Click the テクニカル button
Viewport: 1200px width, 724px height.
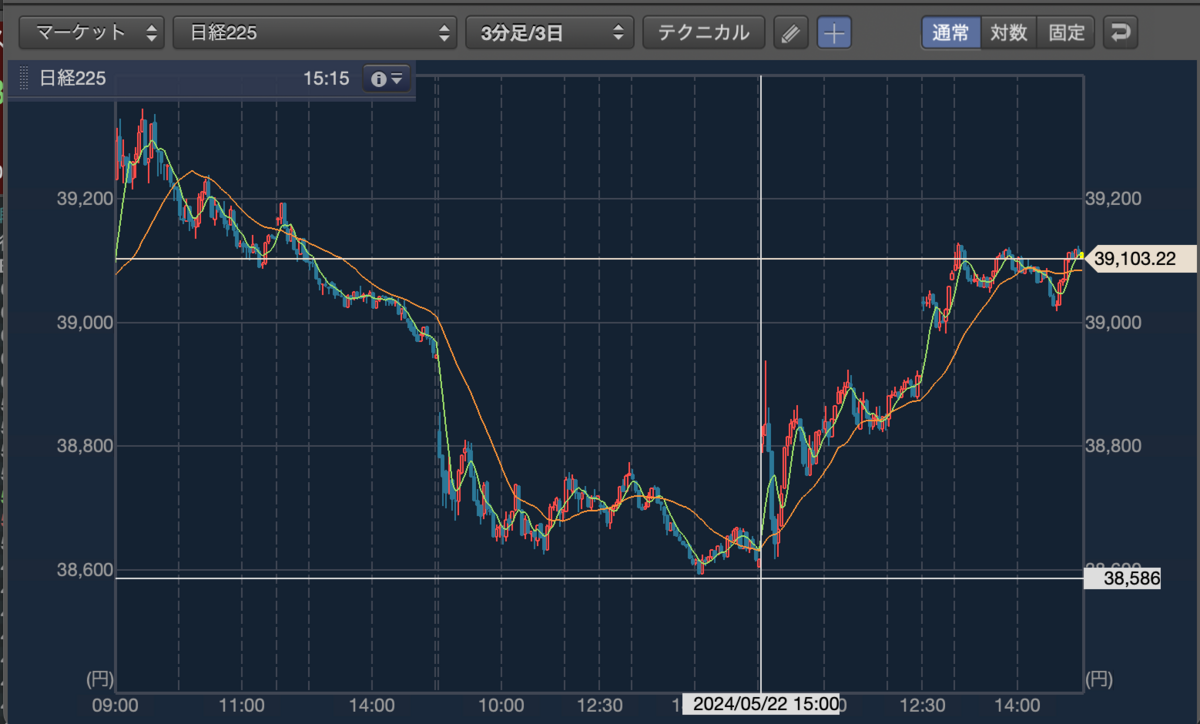(703, 32)
